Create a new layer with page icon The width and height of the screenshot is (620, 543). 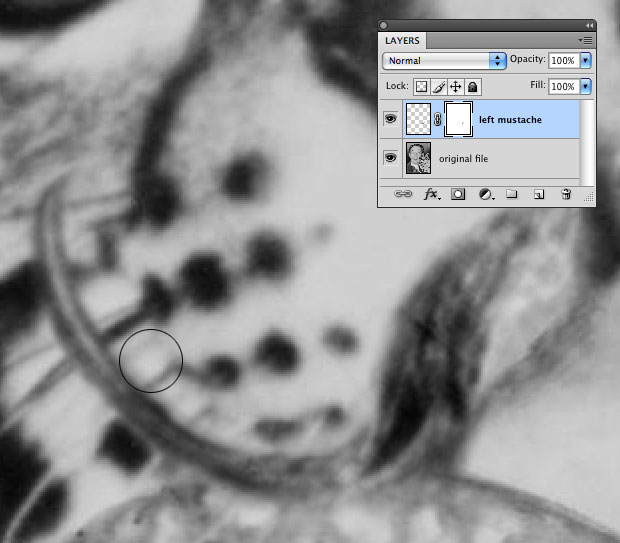click(538, 195)
